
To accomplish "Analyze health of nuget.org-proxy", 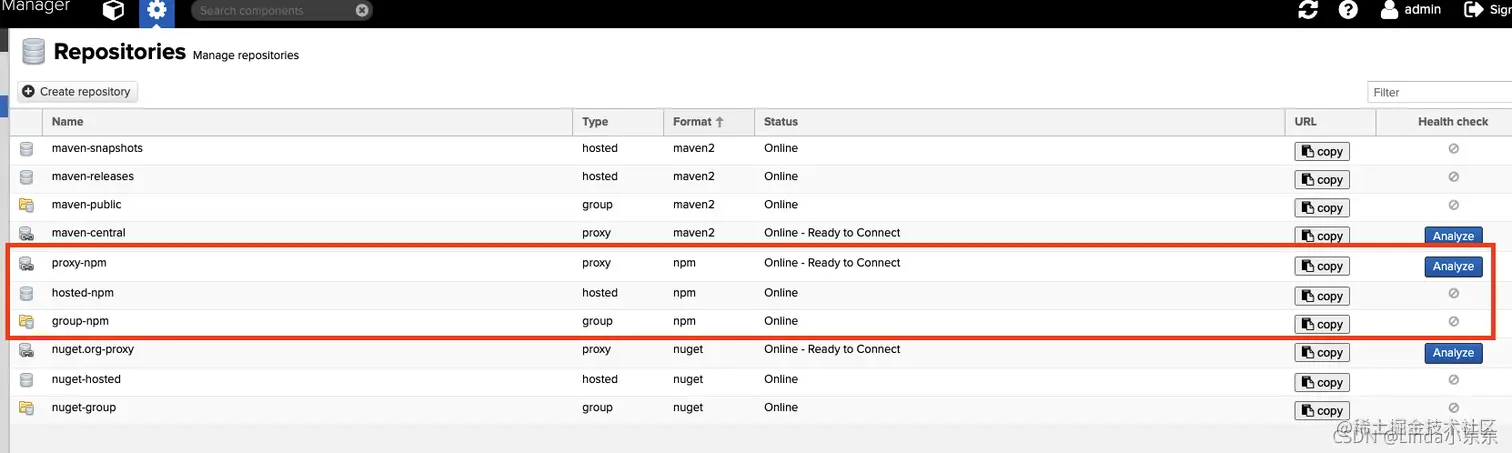I will [x=1453, y=353].
